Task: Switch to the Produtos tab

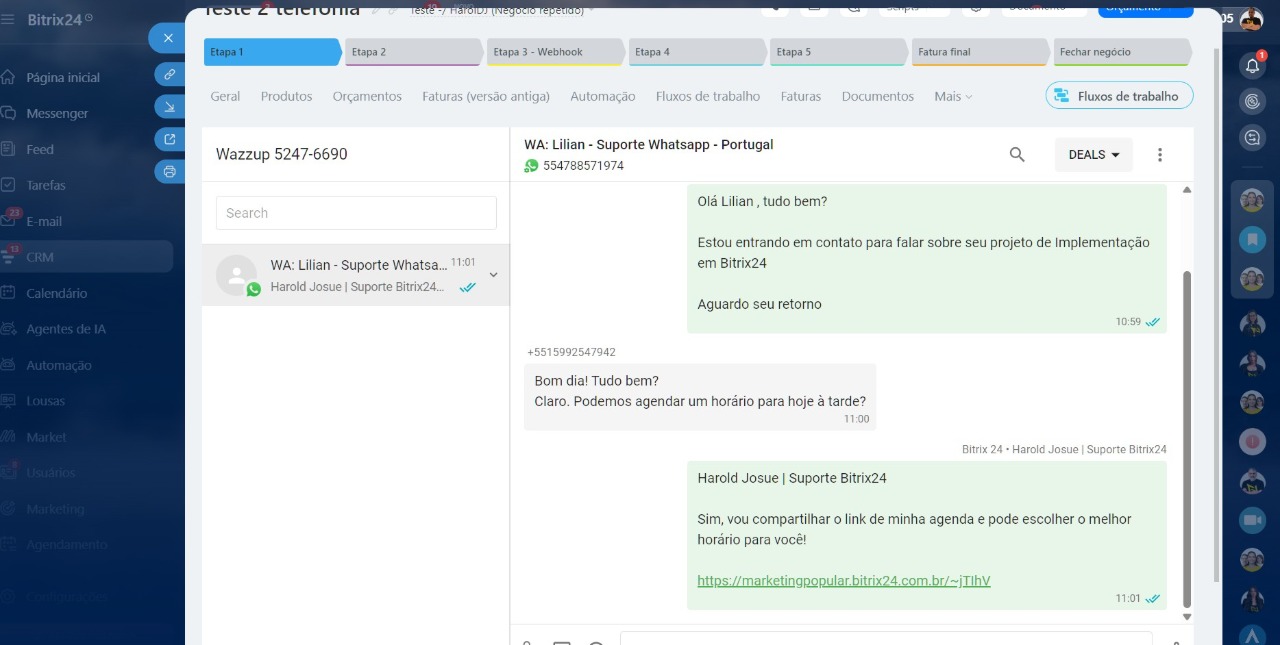Action: pos(286,96)
